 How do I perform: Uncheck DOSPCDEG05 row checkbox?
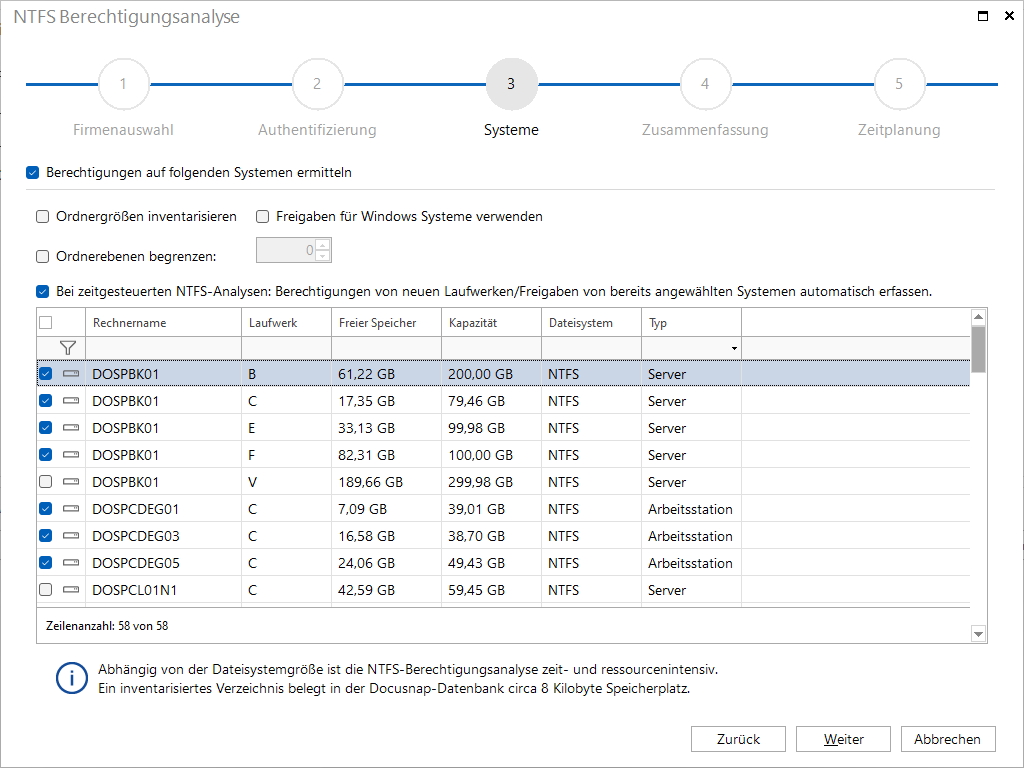tap(46, 562)
